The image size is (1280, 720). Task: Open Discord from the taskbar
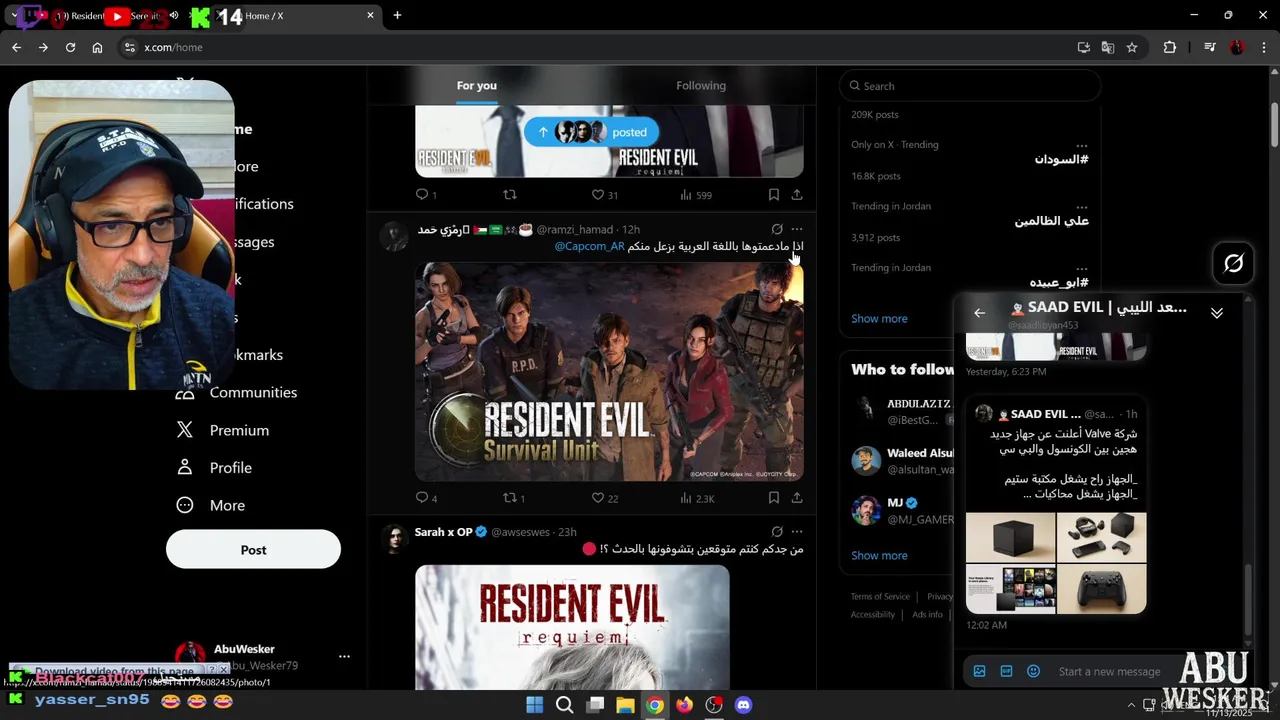pos(743,705)
